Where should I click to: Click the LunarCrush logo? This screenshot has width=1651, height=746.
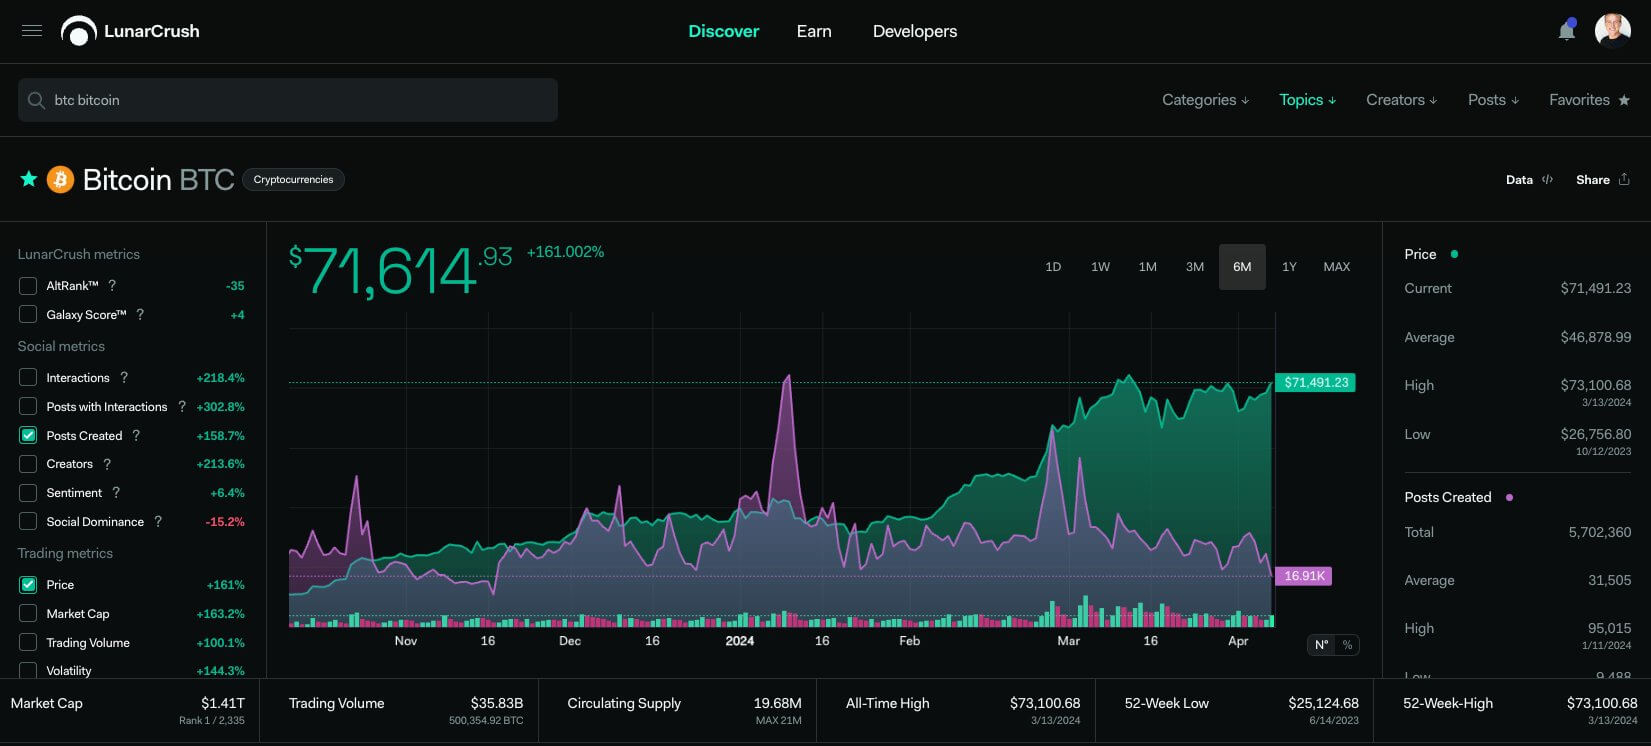131,31
